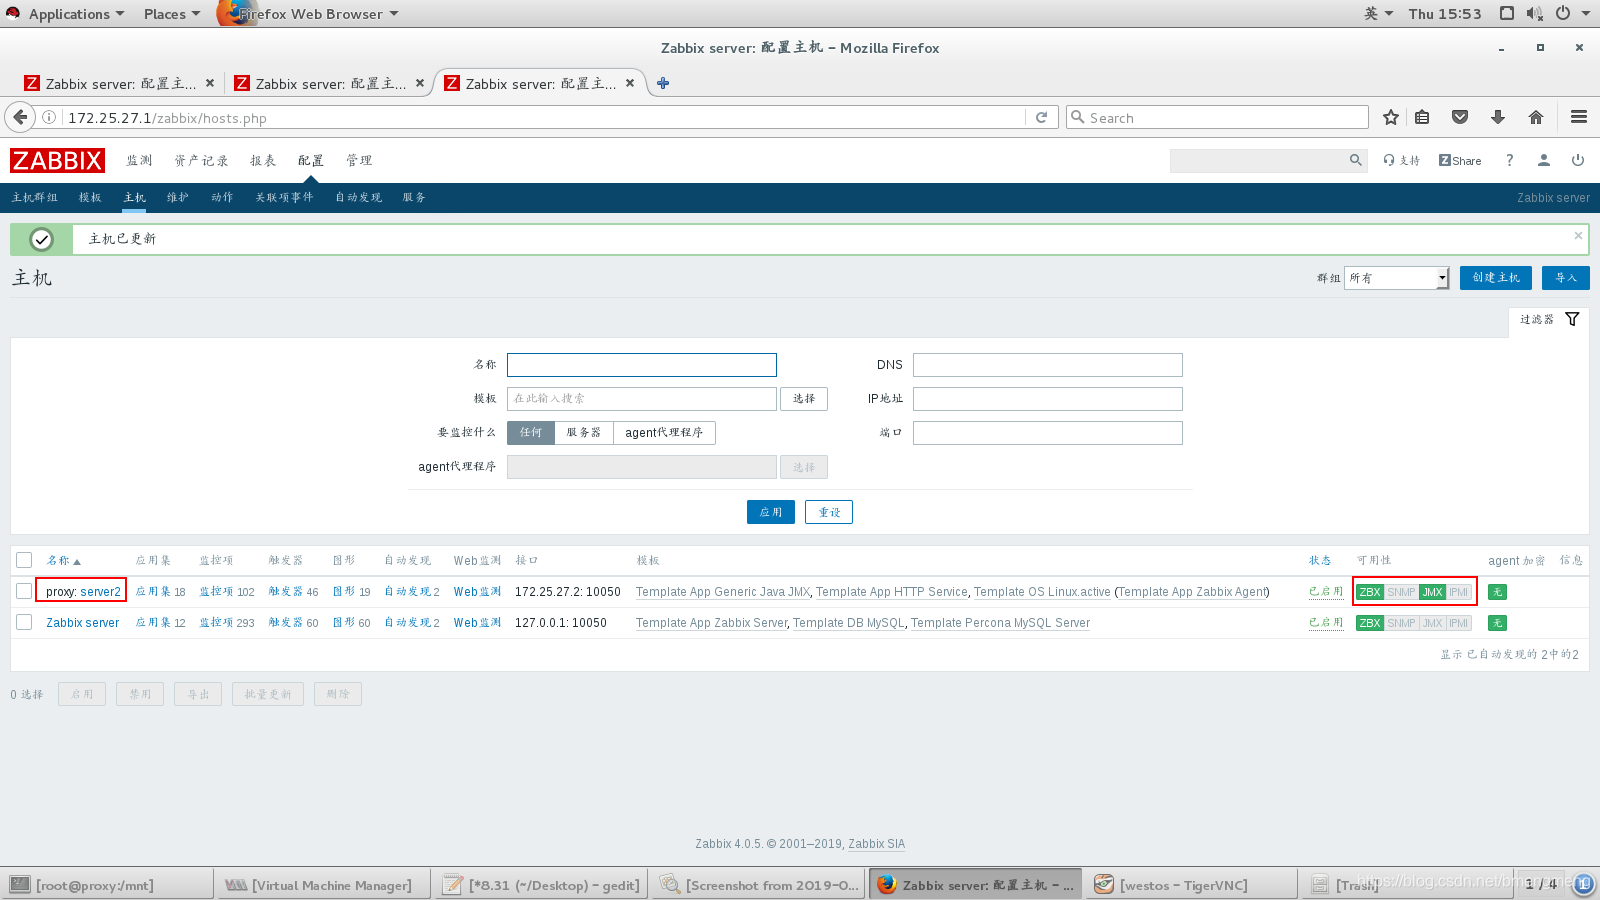Screen dimensions: 1600x900
Task: Open the server2 host link
Action: click(101, 592)
